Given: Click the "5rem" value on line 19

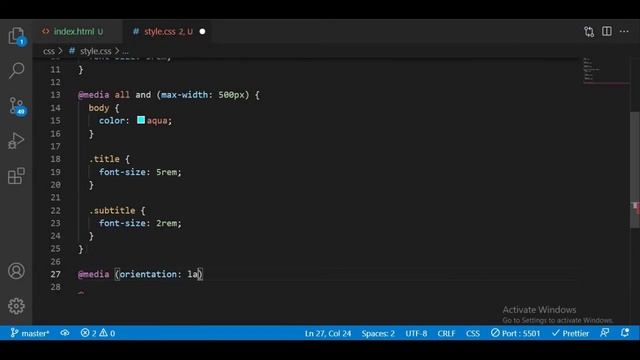Looking at the screenshot, I should 167,172.
